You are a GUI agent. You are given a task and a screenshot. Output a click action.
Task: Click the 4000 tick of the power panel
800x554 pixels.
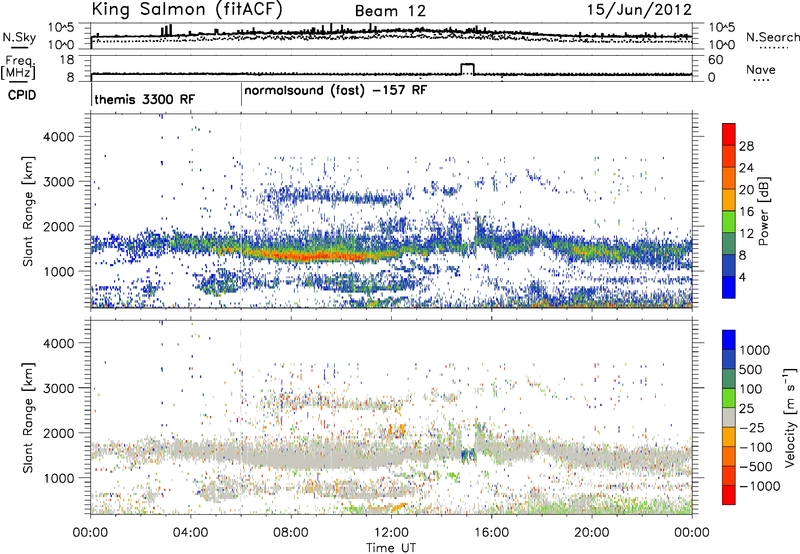[59, 137]
